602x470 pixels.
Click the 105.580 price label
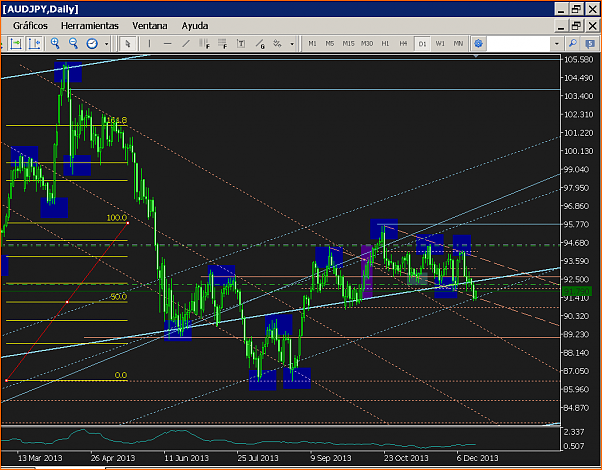(579, 60)
